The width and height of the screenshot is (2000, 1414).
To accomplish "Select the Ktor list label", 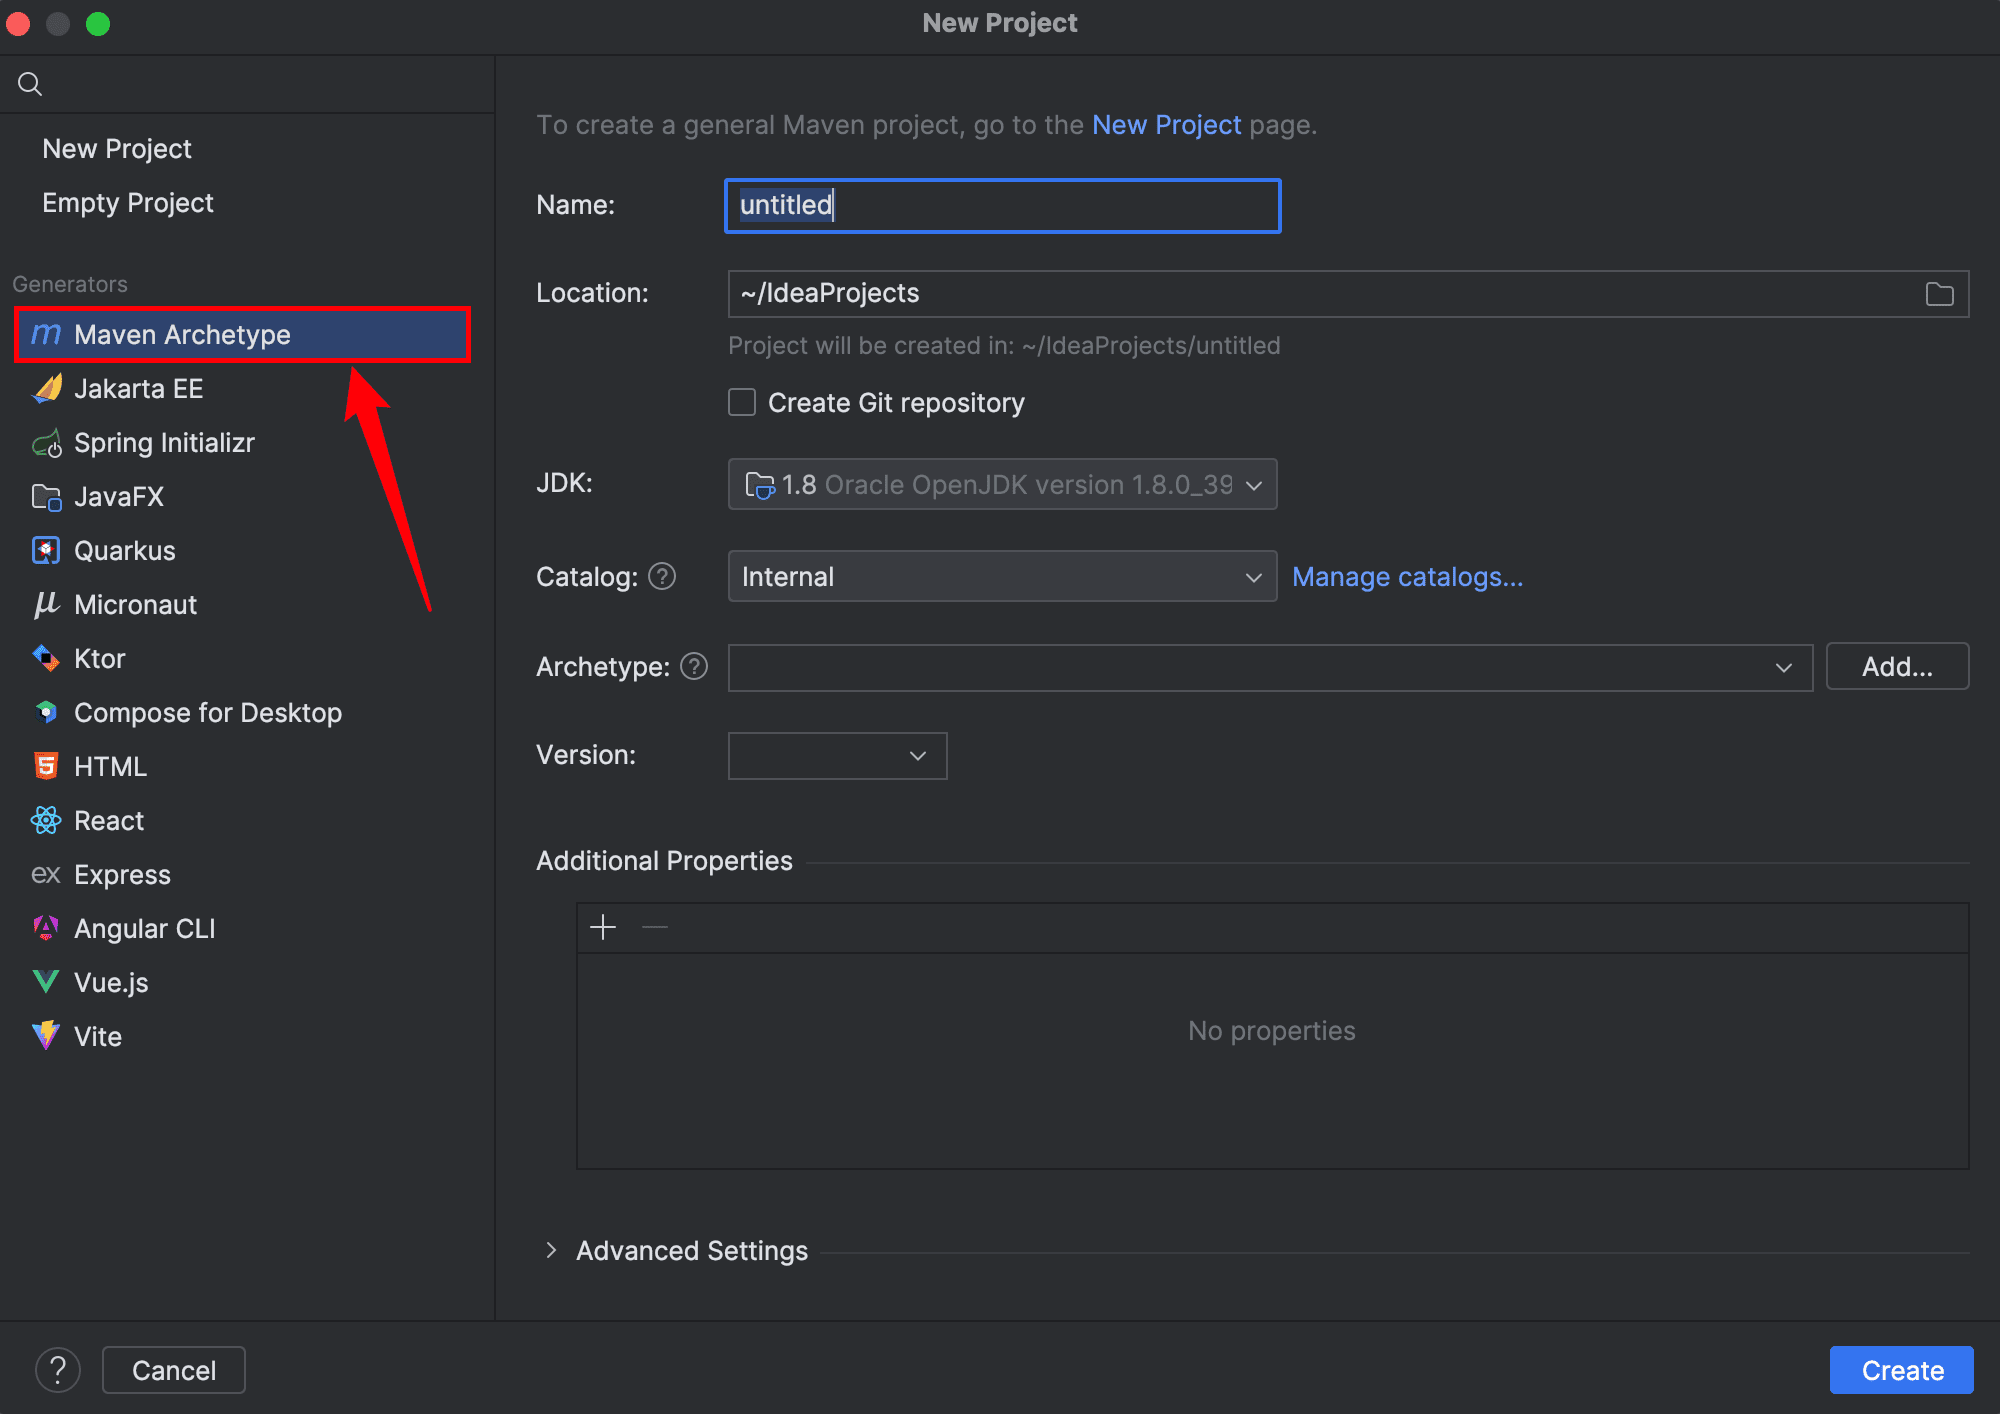I will (x=100, y=659).
